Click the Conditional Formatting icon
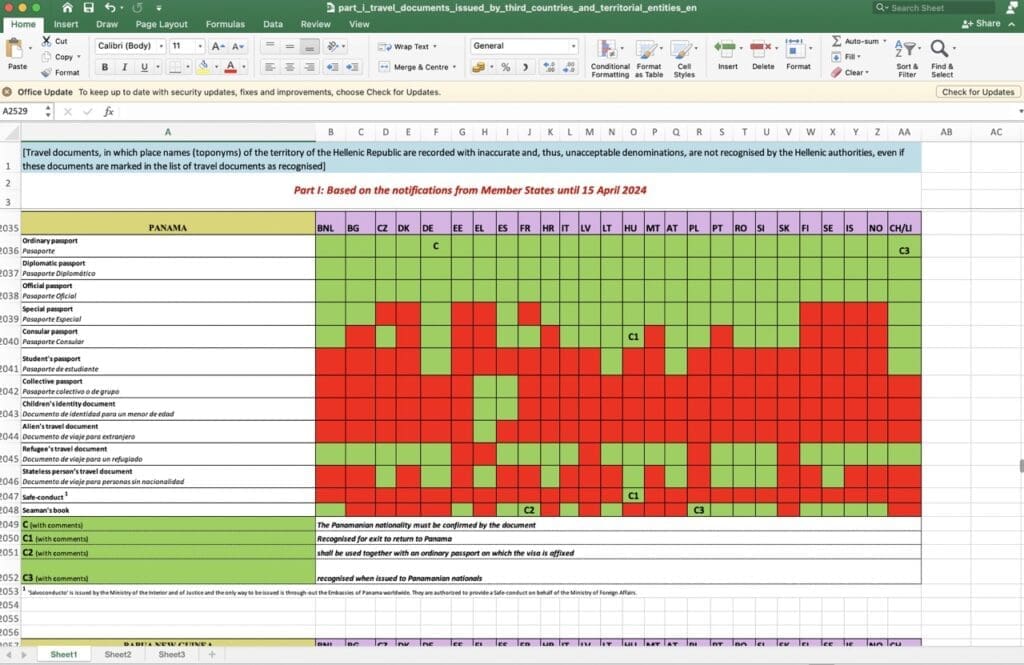The image size is (1024, 665). [609, 49]
